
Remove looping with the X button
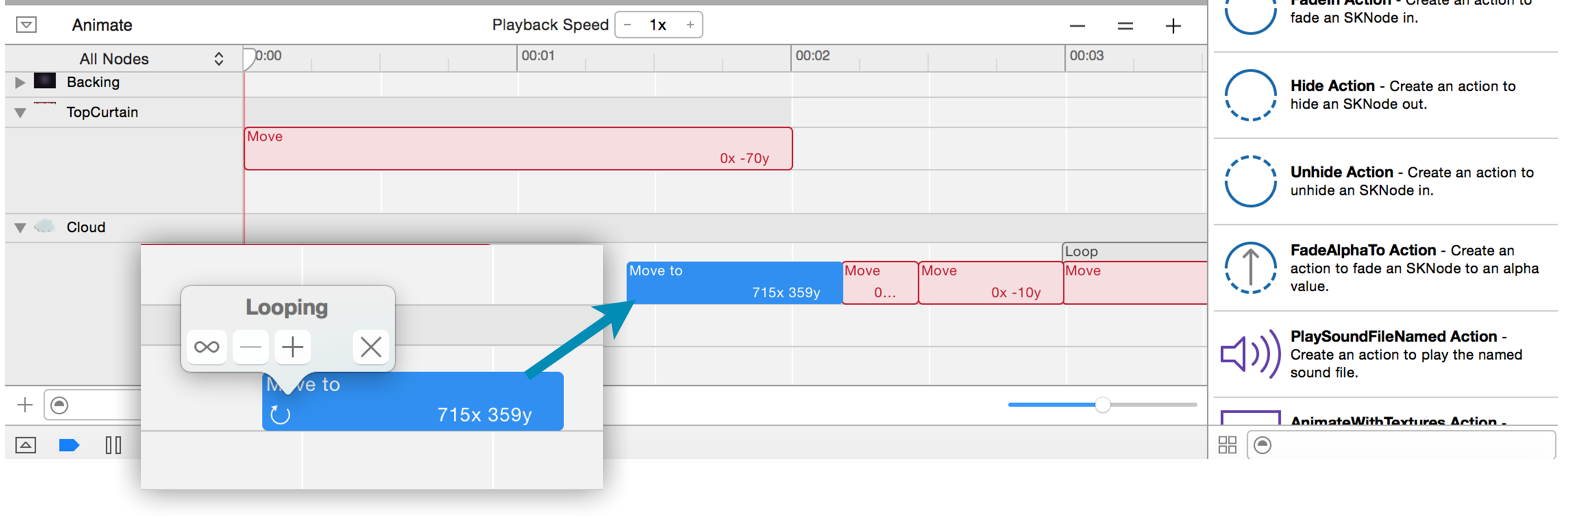coord(371,347)
